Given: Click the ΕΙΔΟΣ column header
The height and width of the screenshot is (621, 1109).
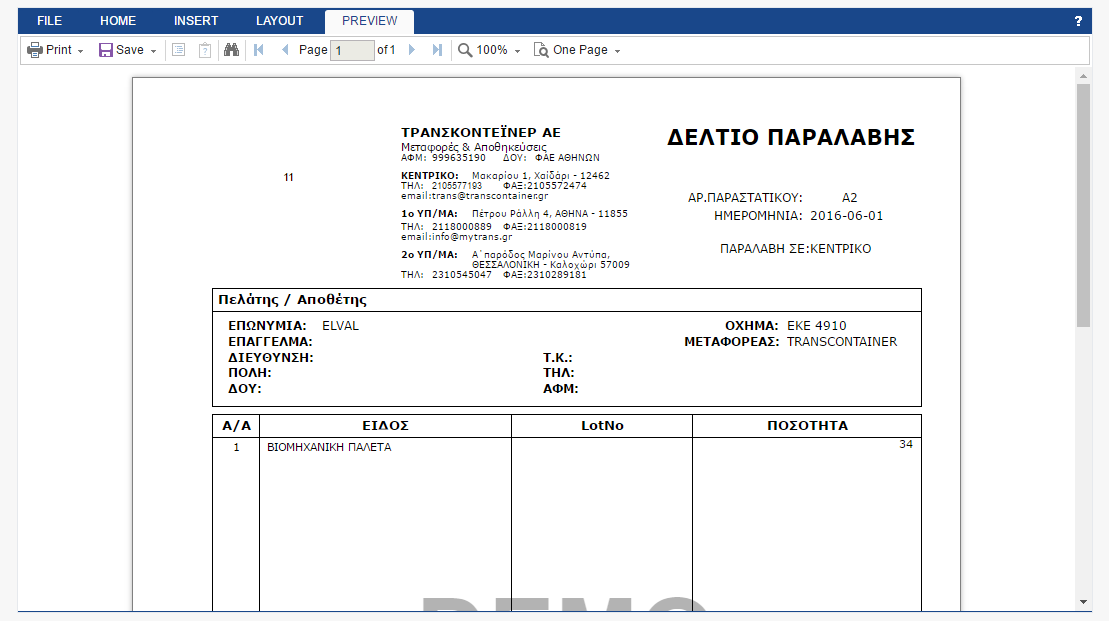Looking at the screenshot, I should pyautogui.click(x=385, y=426).
